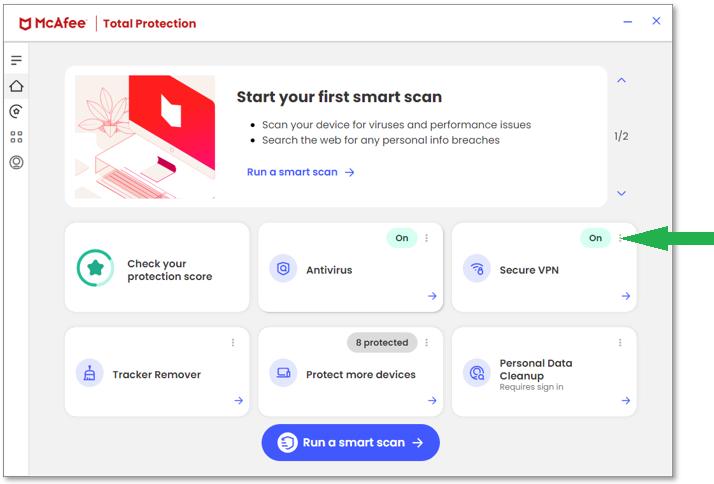Click the On status badge for Secure VPN
The width and height of the screenshot is (714, 484).
click(595, 238)
